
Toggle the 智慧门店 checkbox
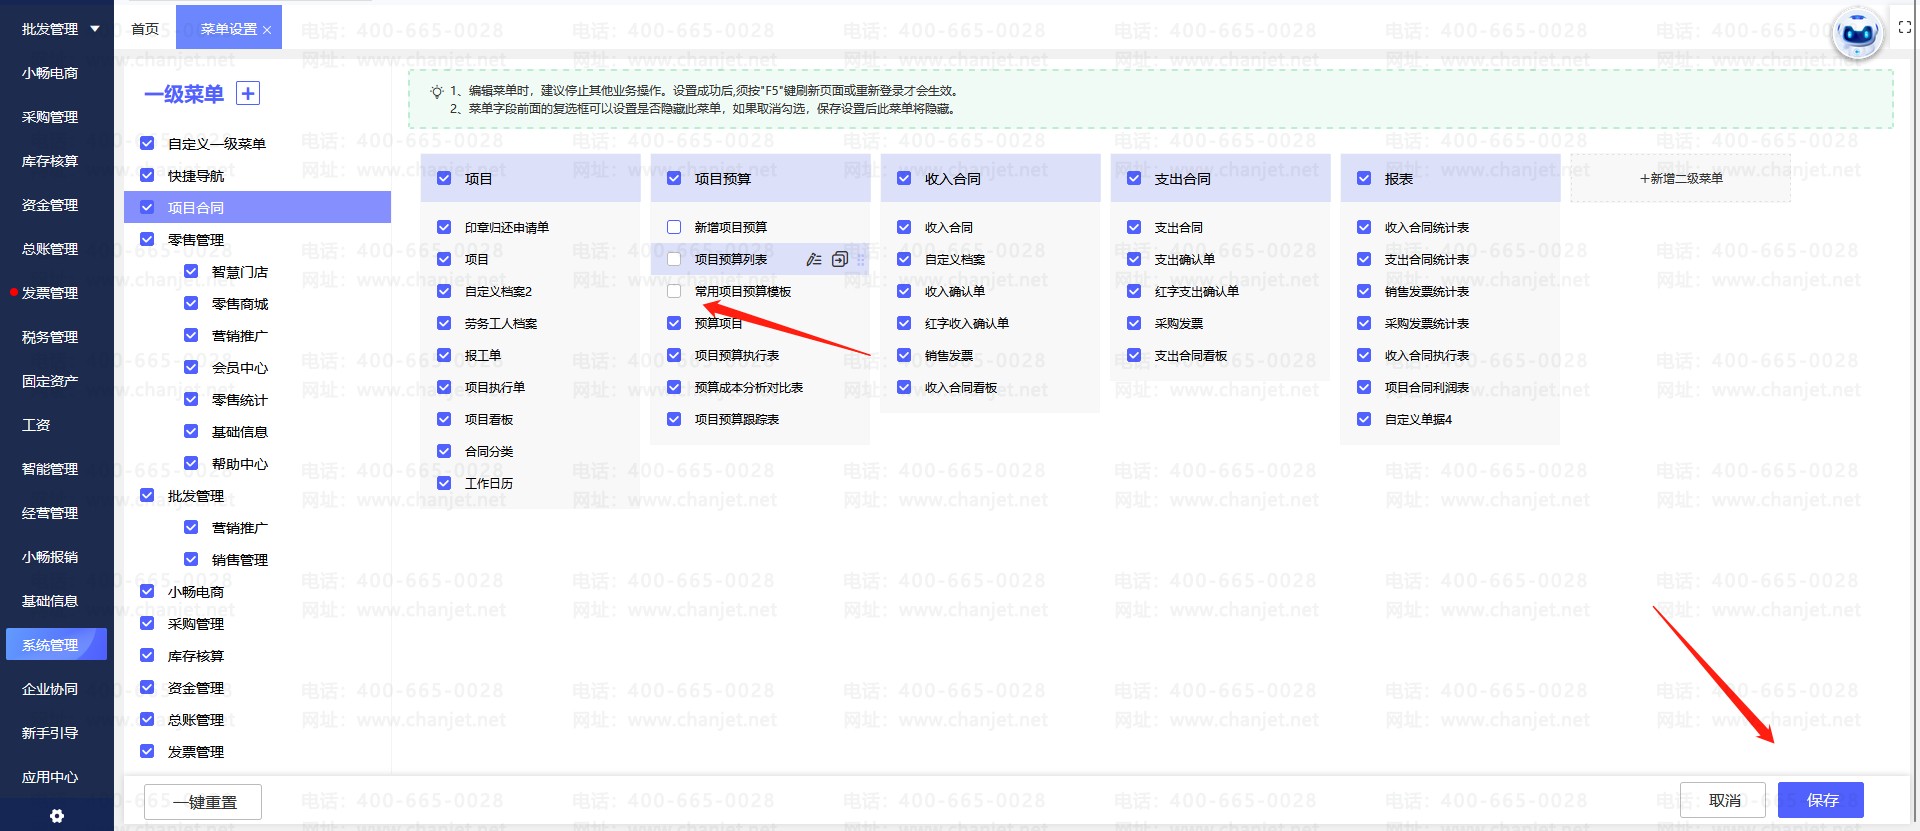click(x=191, y=272)
